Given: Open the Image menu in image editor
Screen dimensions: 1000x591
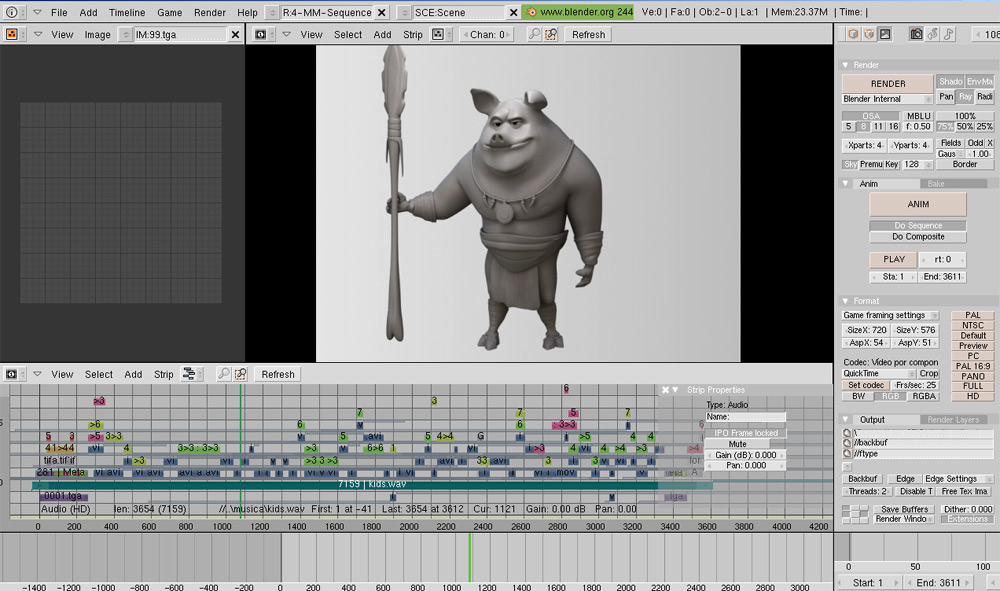Looking at the screenshot, I should point(98,34).
